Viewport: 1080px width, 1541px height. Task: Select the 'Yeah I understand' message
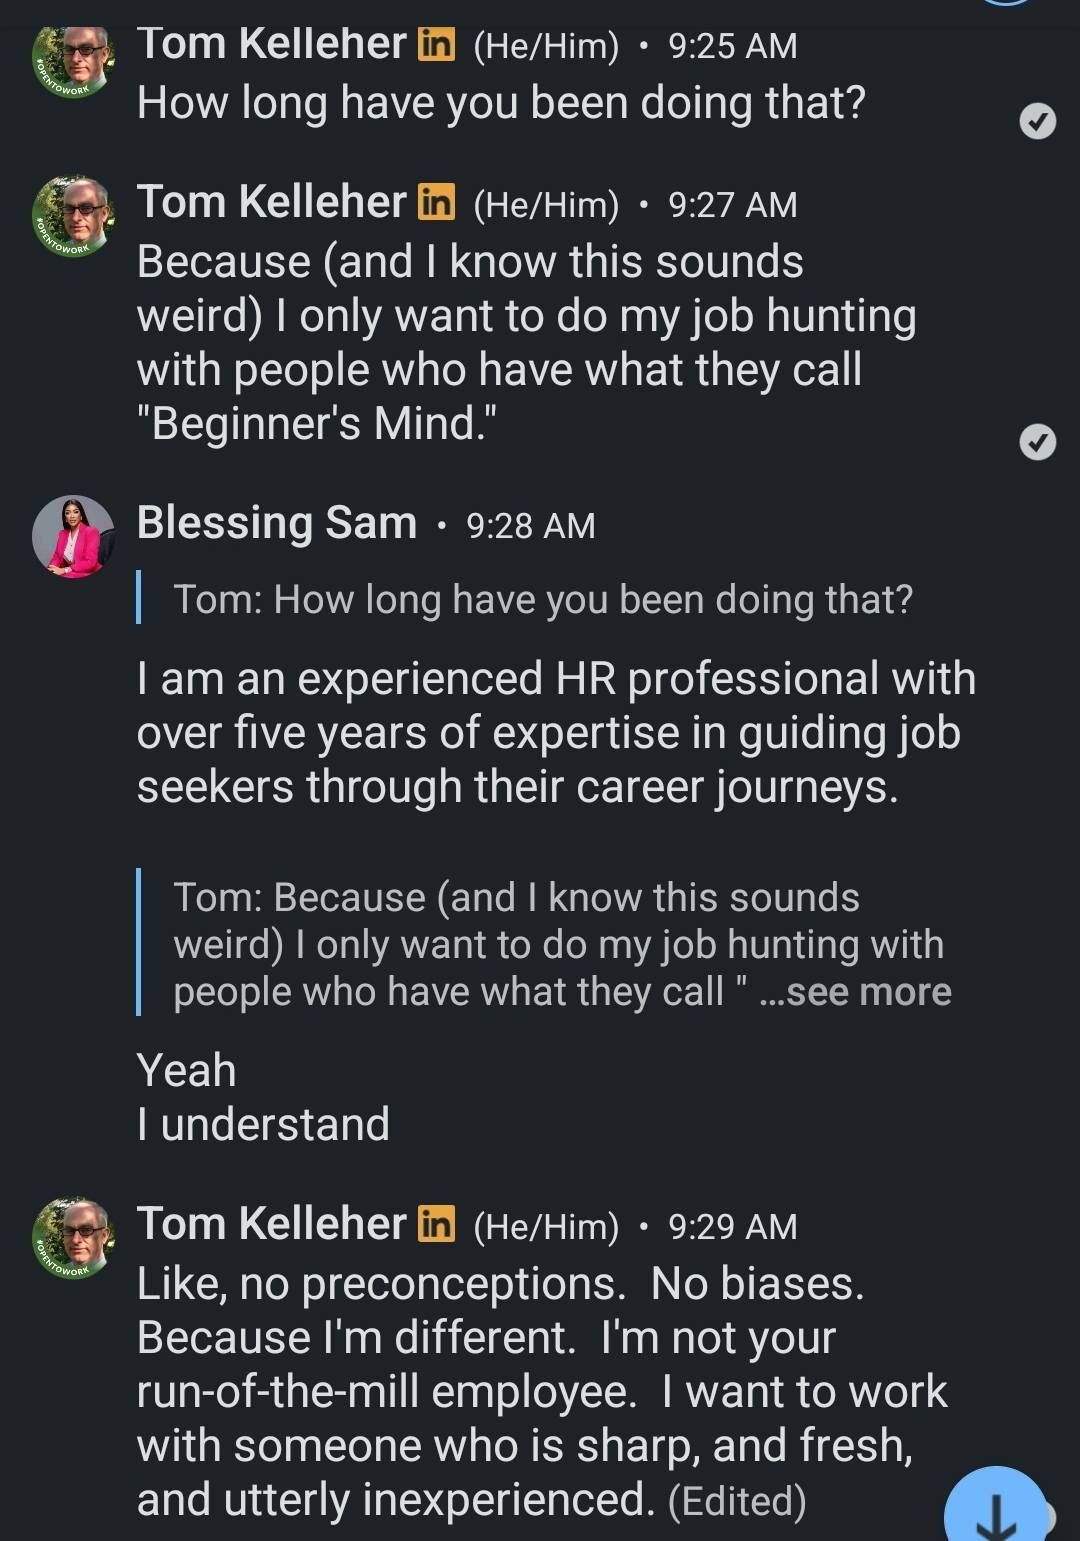263,1097
